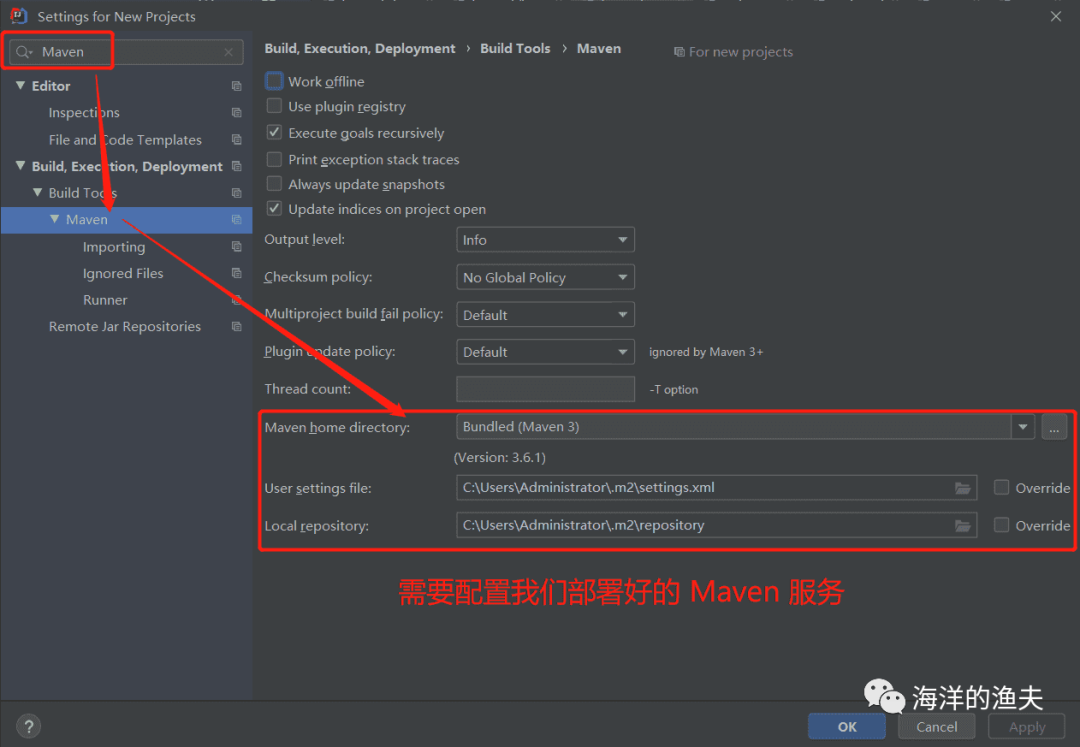1080x747 pixels.
Task: Click Cancel button
Action: pyautogui.click(x=936, y=726)
